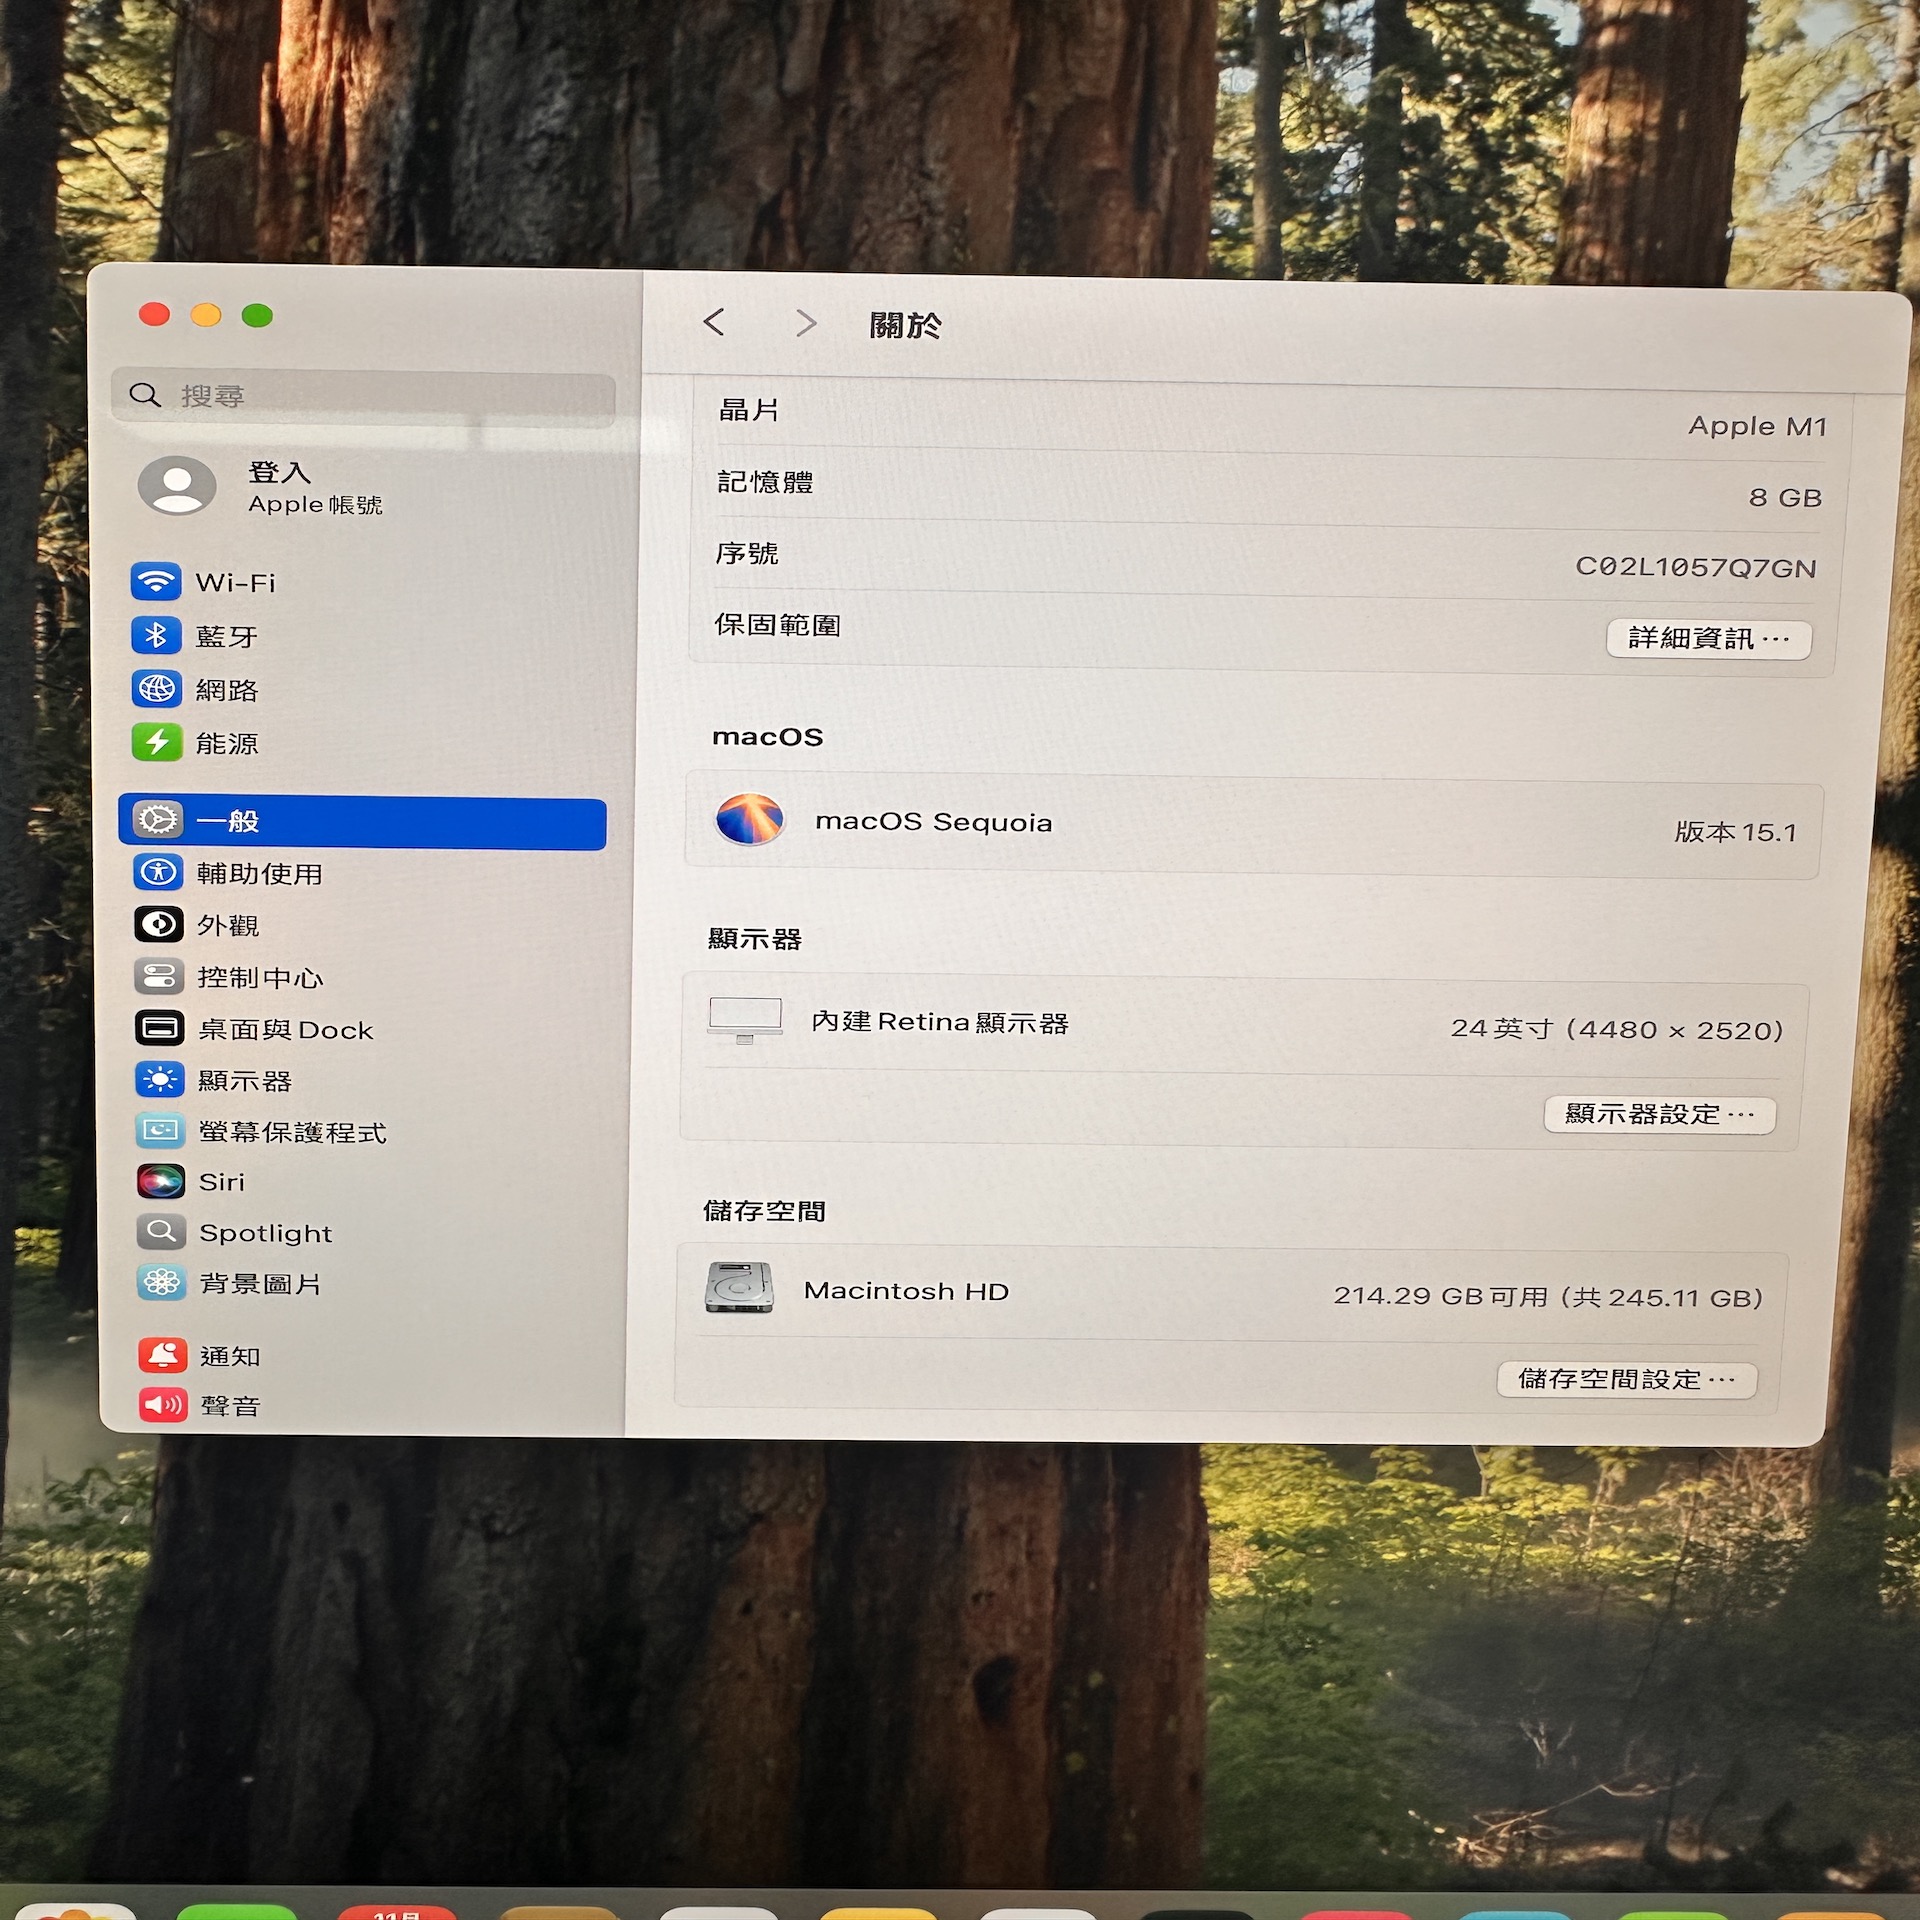Open the 輔助使用 accessibility icon
1920x1920 pixels.
[x=158, y=872]
